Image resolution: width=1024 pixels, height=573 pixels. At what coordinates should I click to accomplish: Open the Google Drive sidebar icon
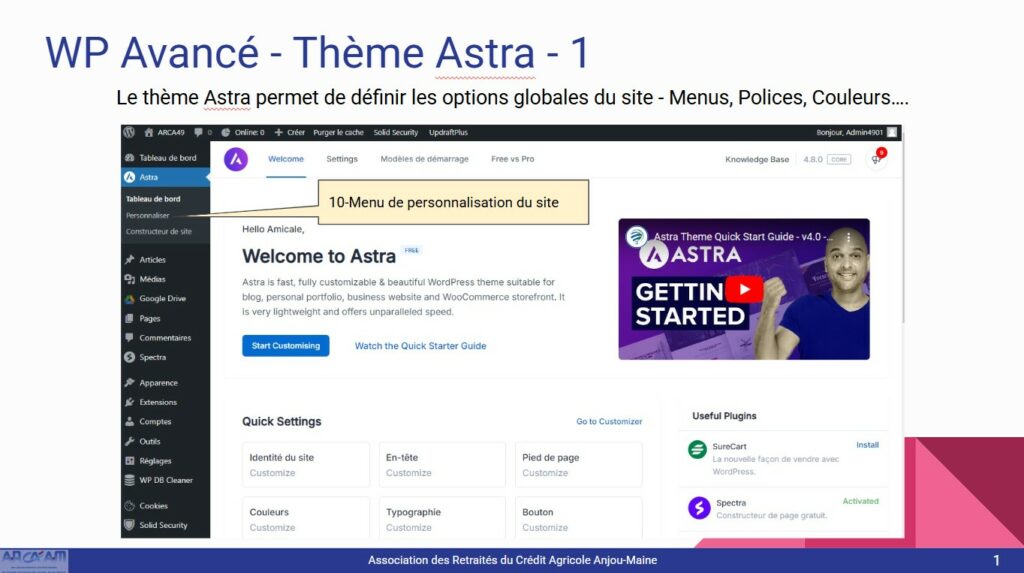(x=129, y=299)
